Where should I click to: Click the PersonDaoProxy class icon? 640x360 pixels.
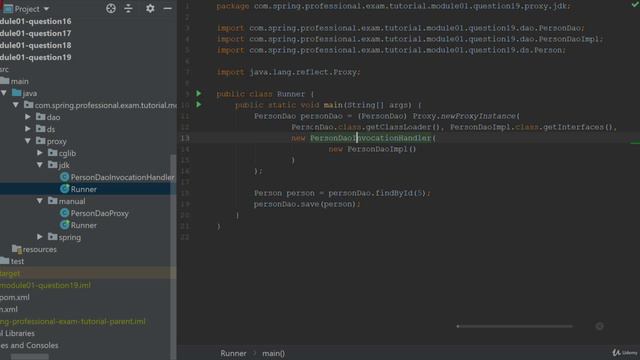tap(64, 213)
